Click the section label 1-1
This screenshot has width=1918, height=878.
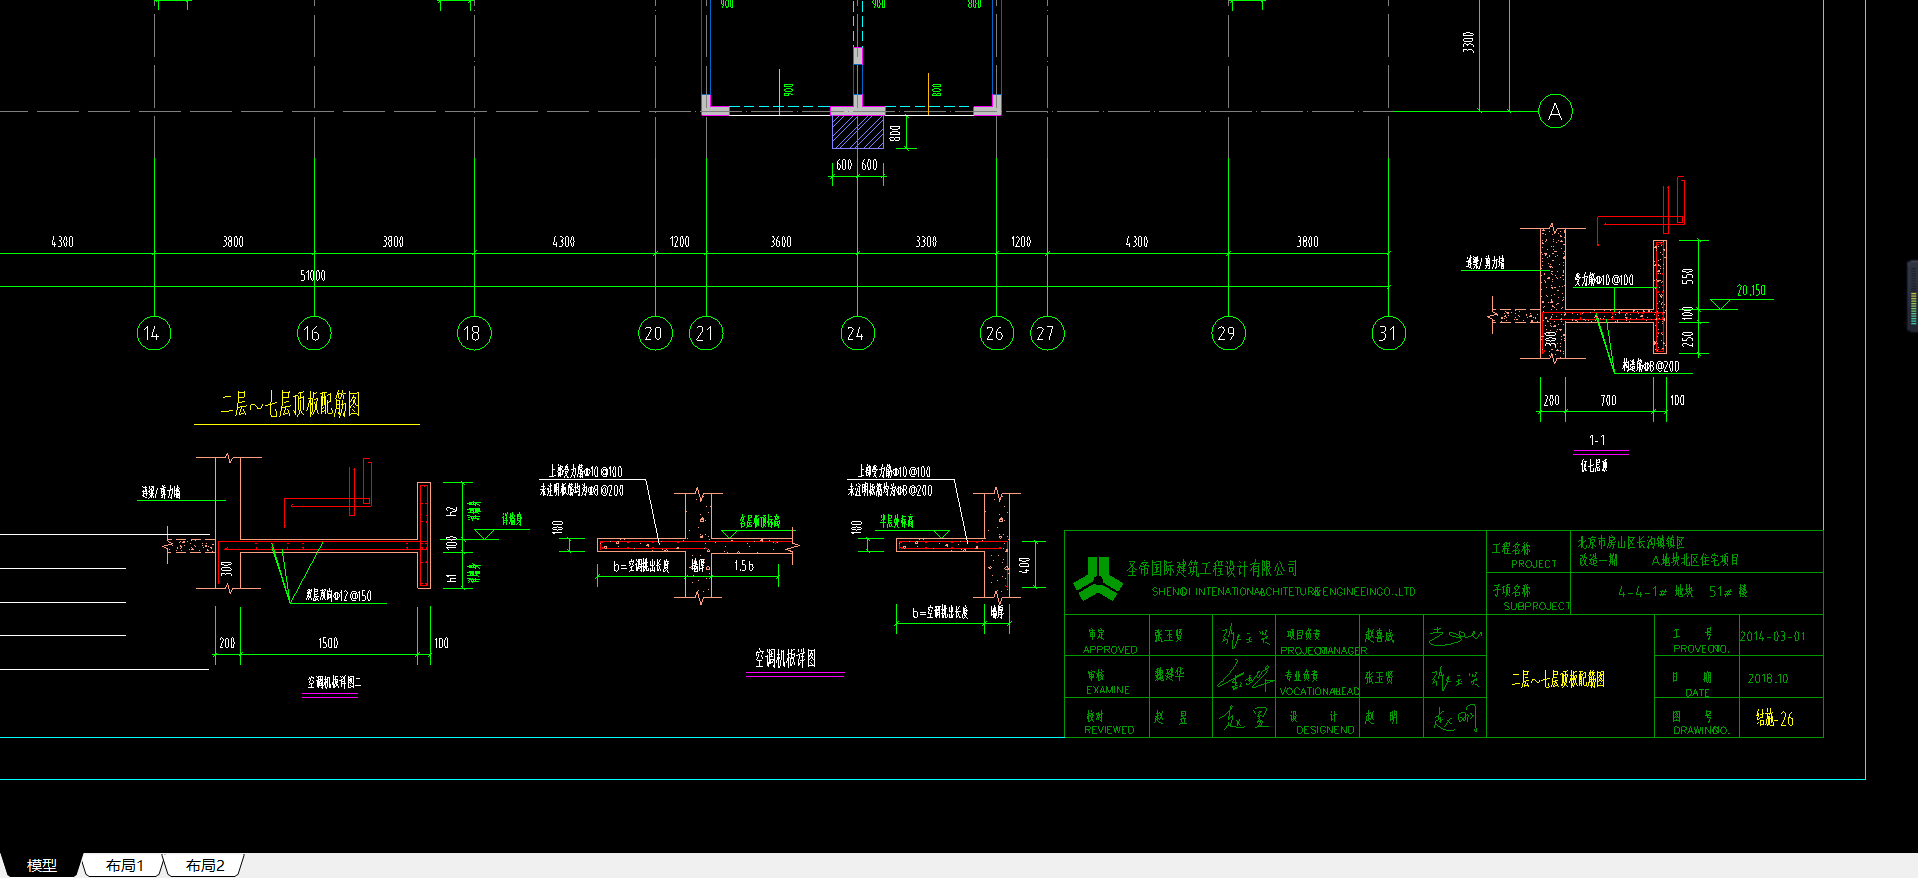1597,440
